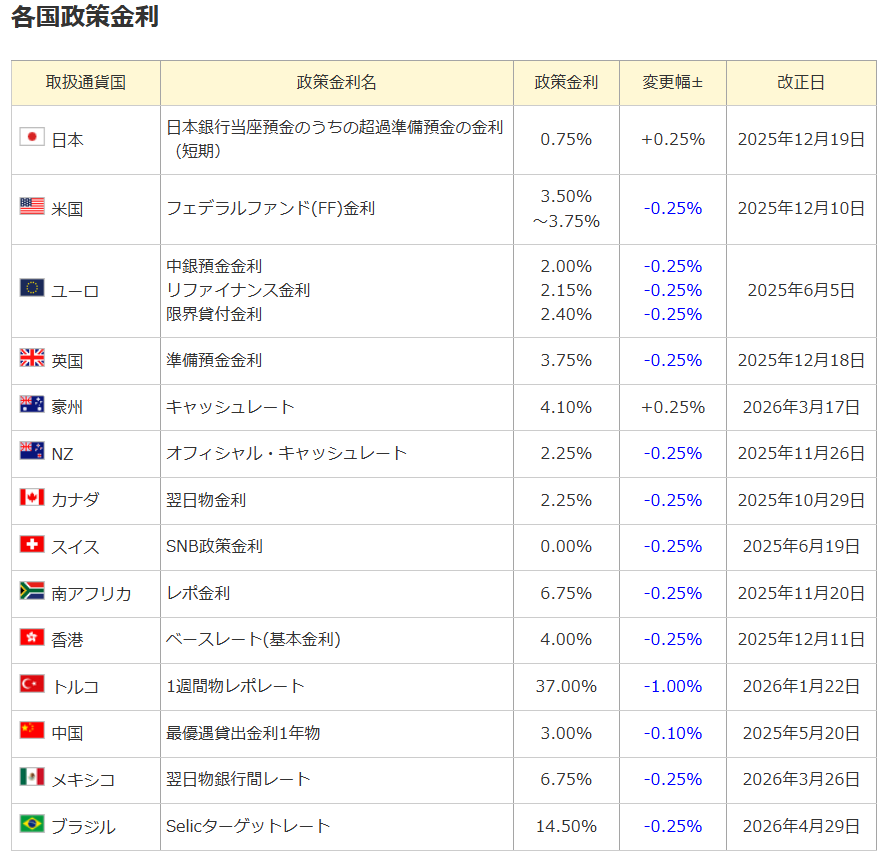Click the Australia flag beside 豪州

point(32,404)
